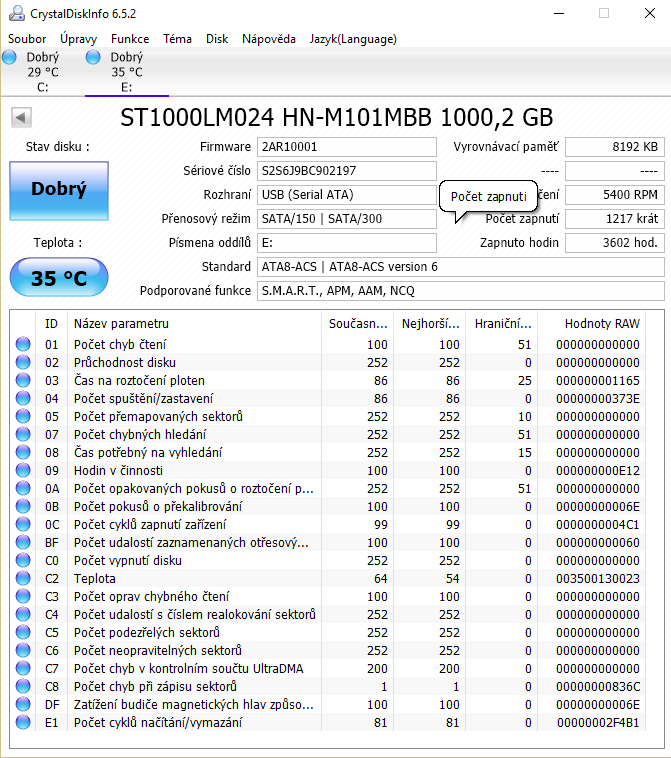Click status orb for attribute 07 row

click(x=23, y=434)
